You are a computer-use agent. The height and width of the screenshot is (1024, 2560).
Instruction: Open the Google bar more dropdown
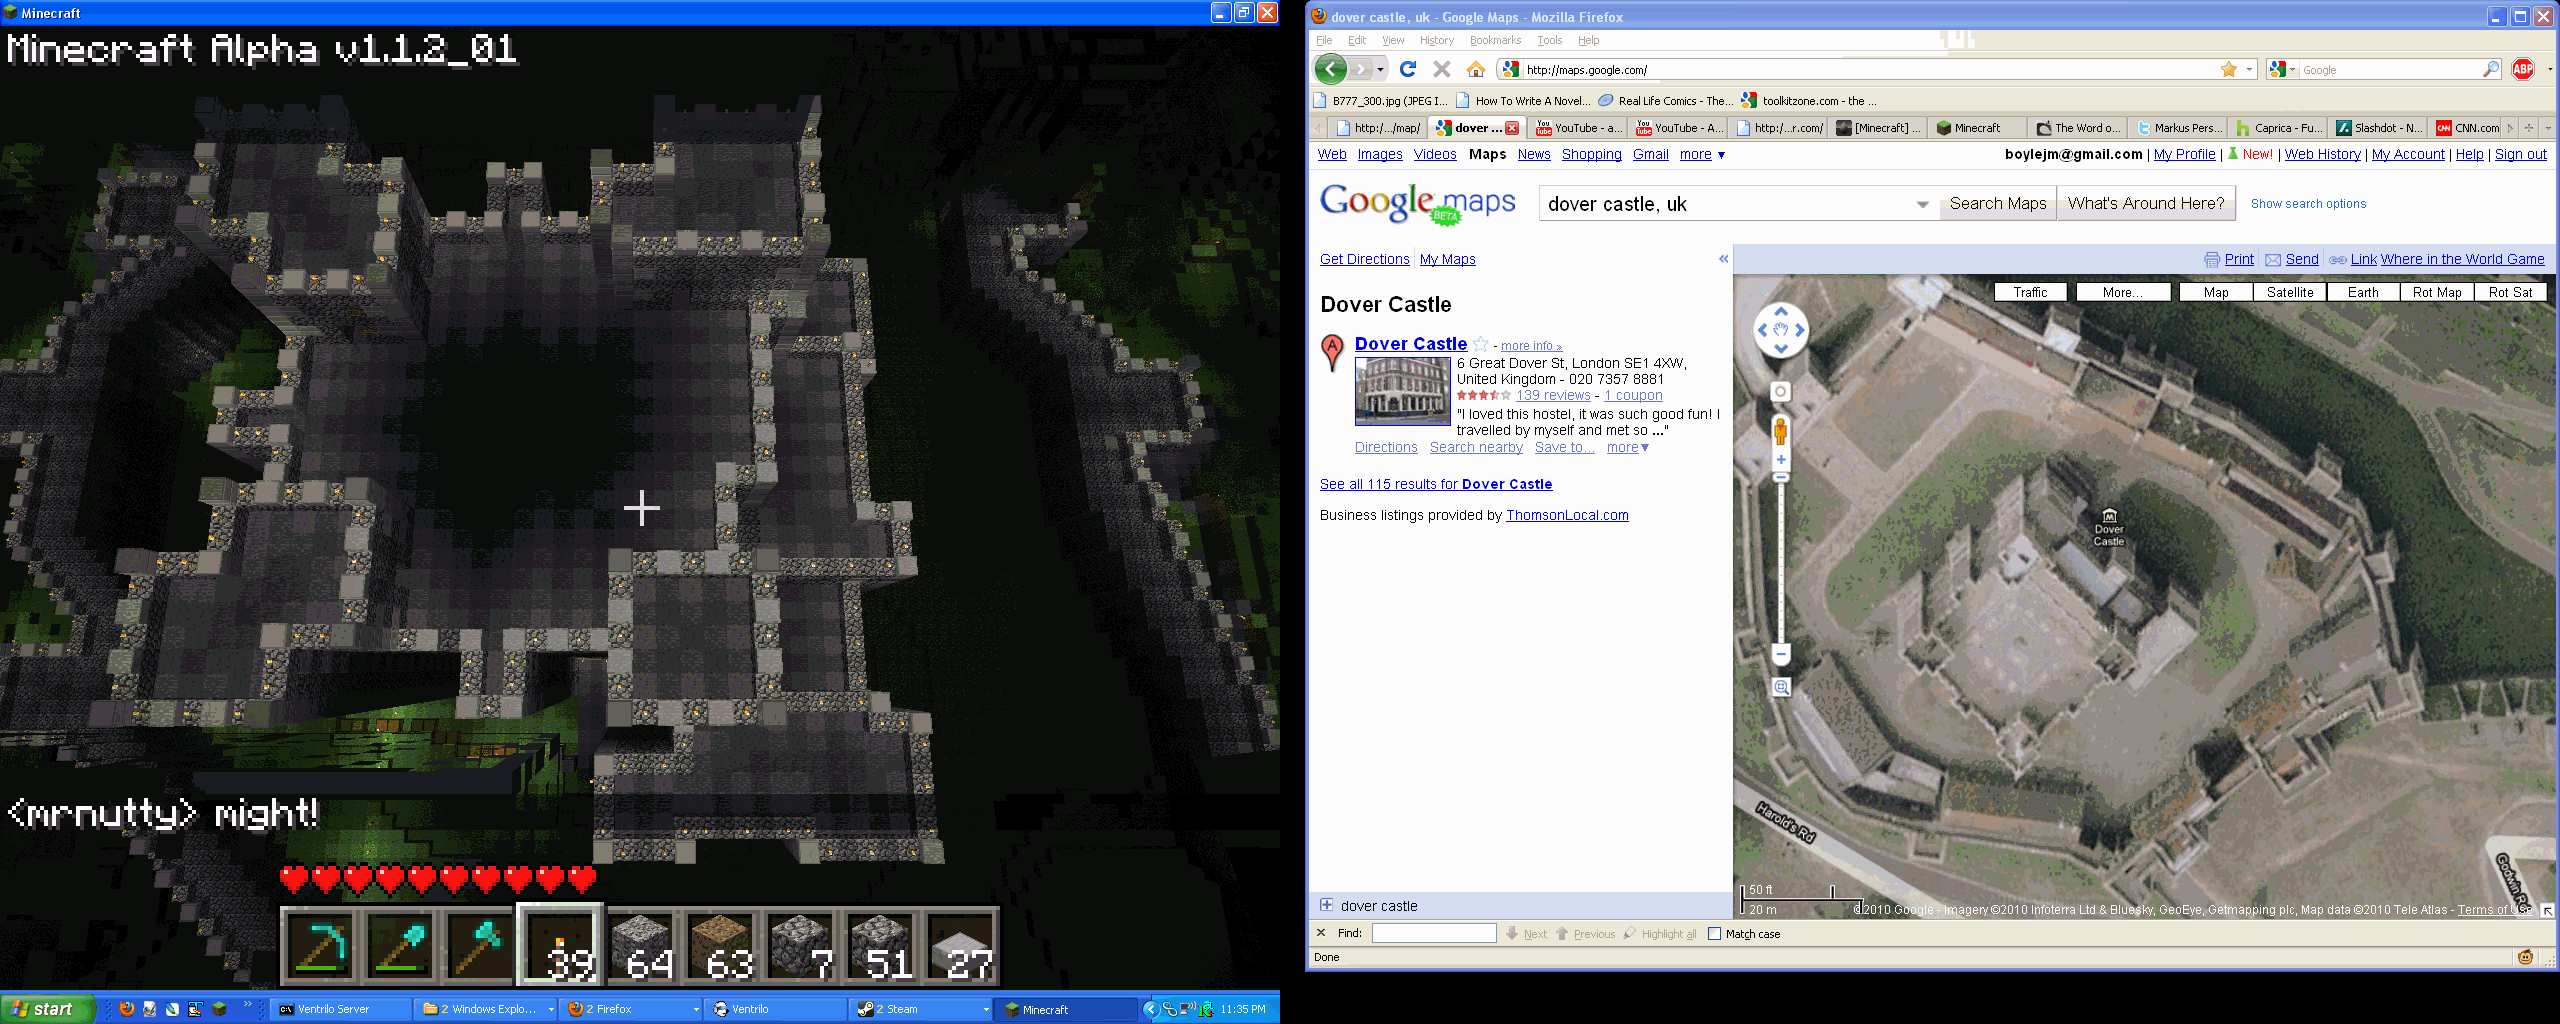[x=1702, y=154]
